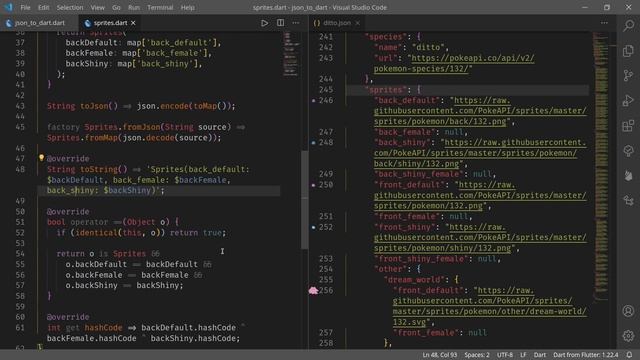The image size is (640, 360).
Task: Open the Search view in activity bar
Action: point(629,26)
